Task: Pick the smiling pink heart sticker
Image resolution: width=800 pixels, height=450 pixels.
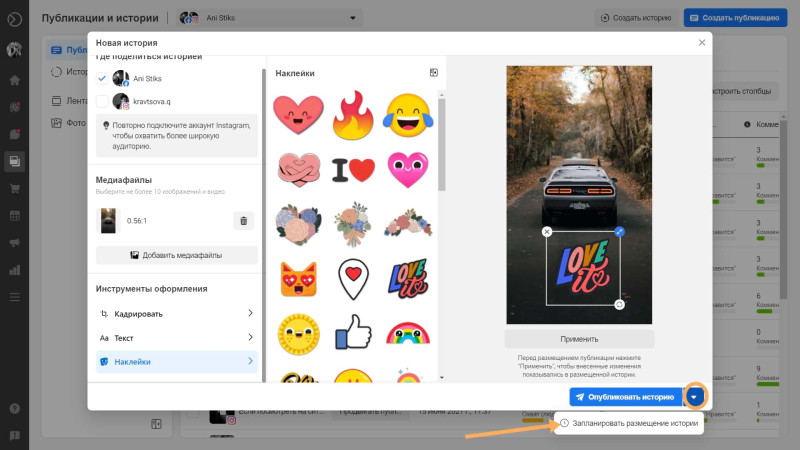Action: pos(408,170)
